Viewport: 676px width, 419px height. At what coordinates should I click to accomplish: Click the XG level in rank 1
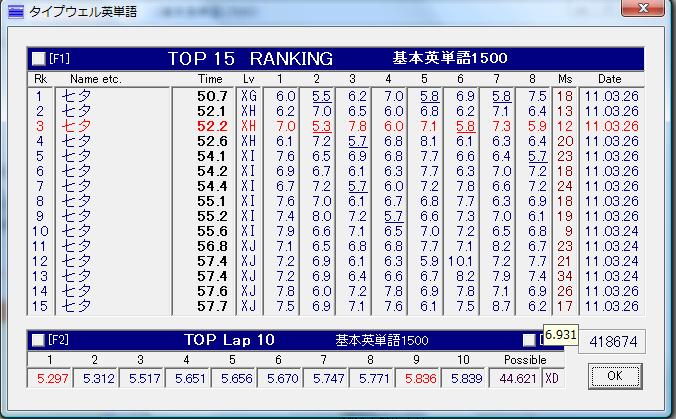(x=249, y=96)
